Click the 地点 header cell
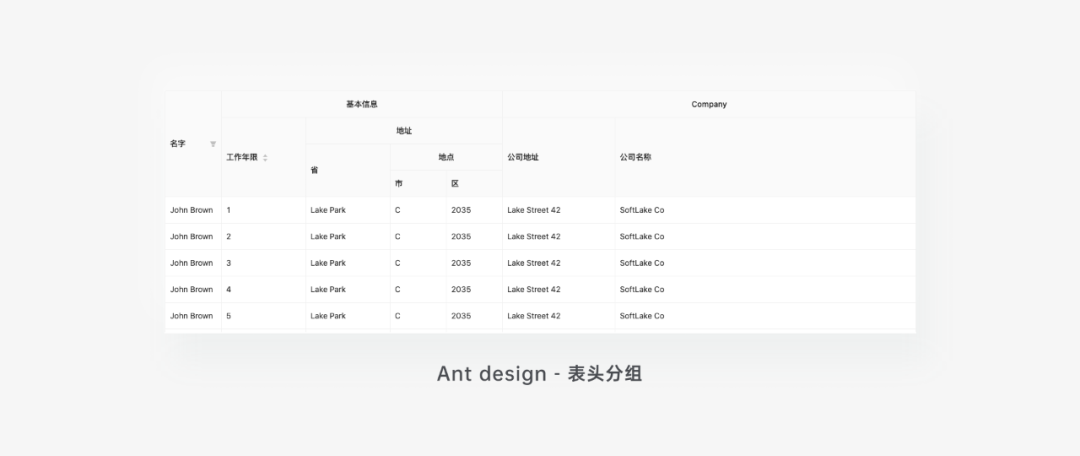1080x456 pixels. pyautogui.click(x=446, y=157)
